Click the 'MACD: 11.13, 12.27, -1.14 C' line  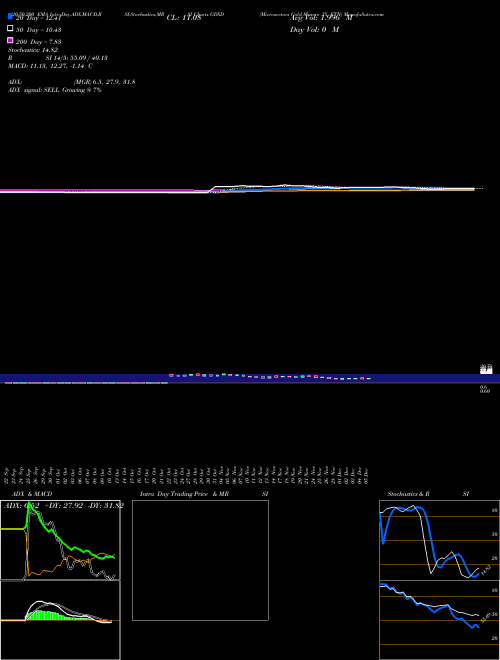click(51, 66)
